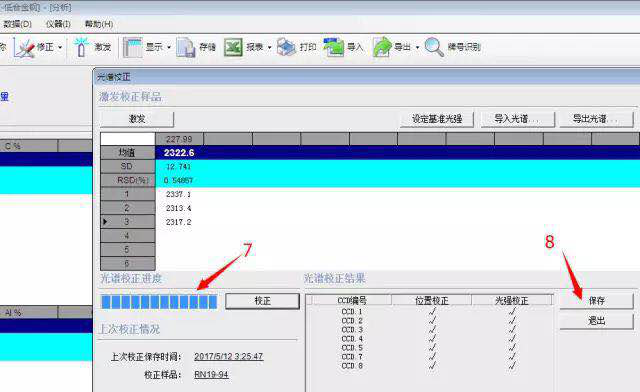The image size is (640, 392).
Task: Click the 牌号识别 magnifier icon
Action: pos(433,47)
